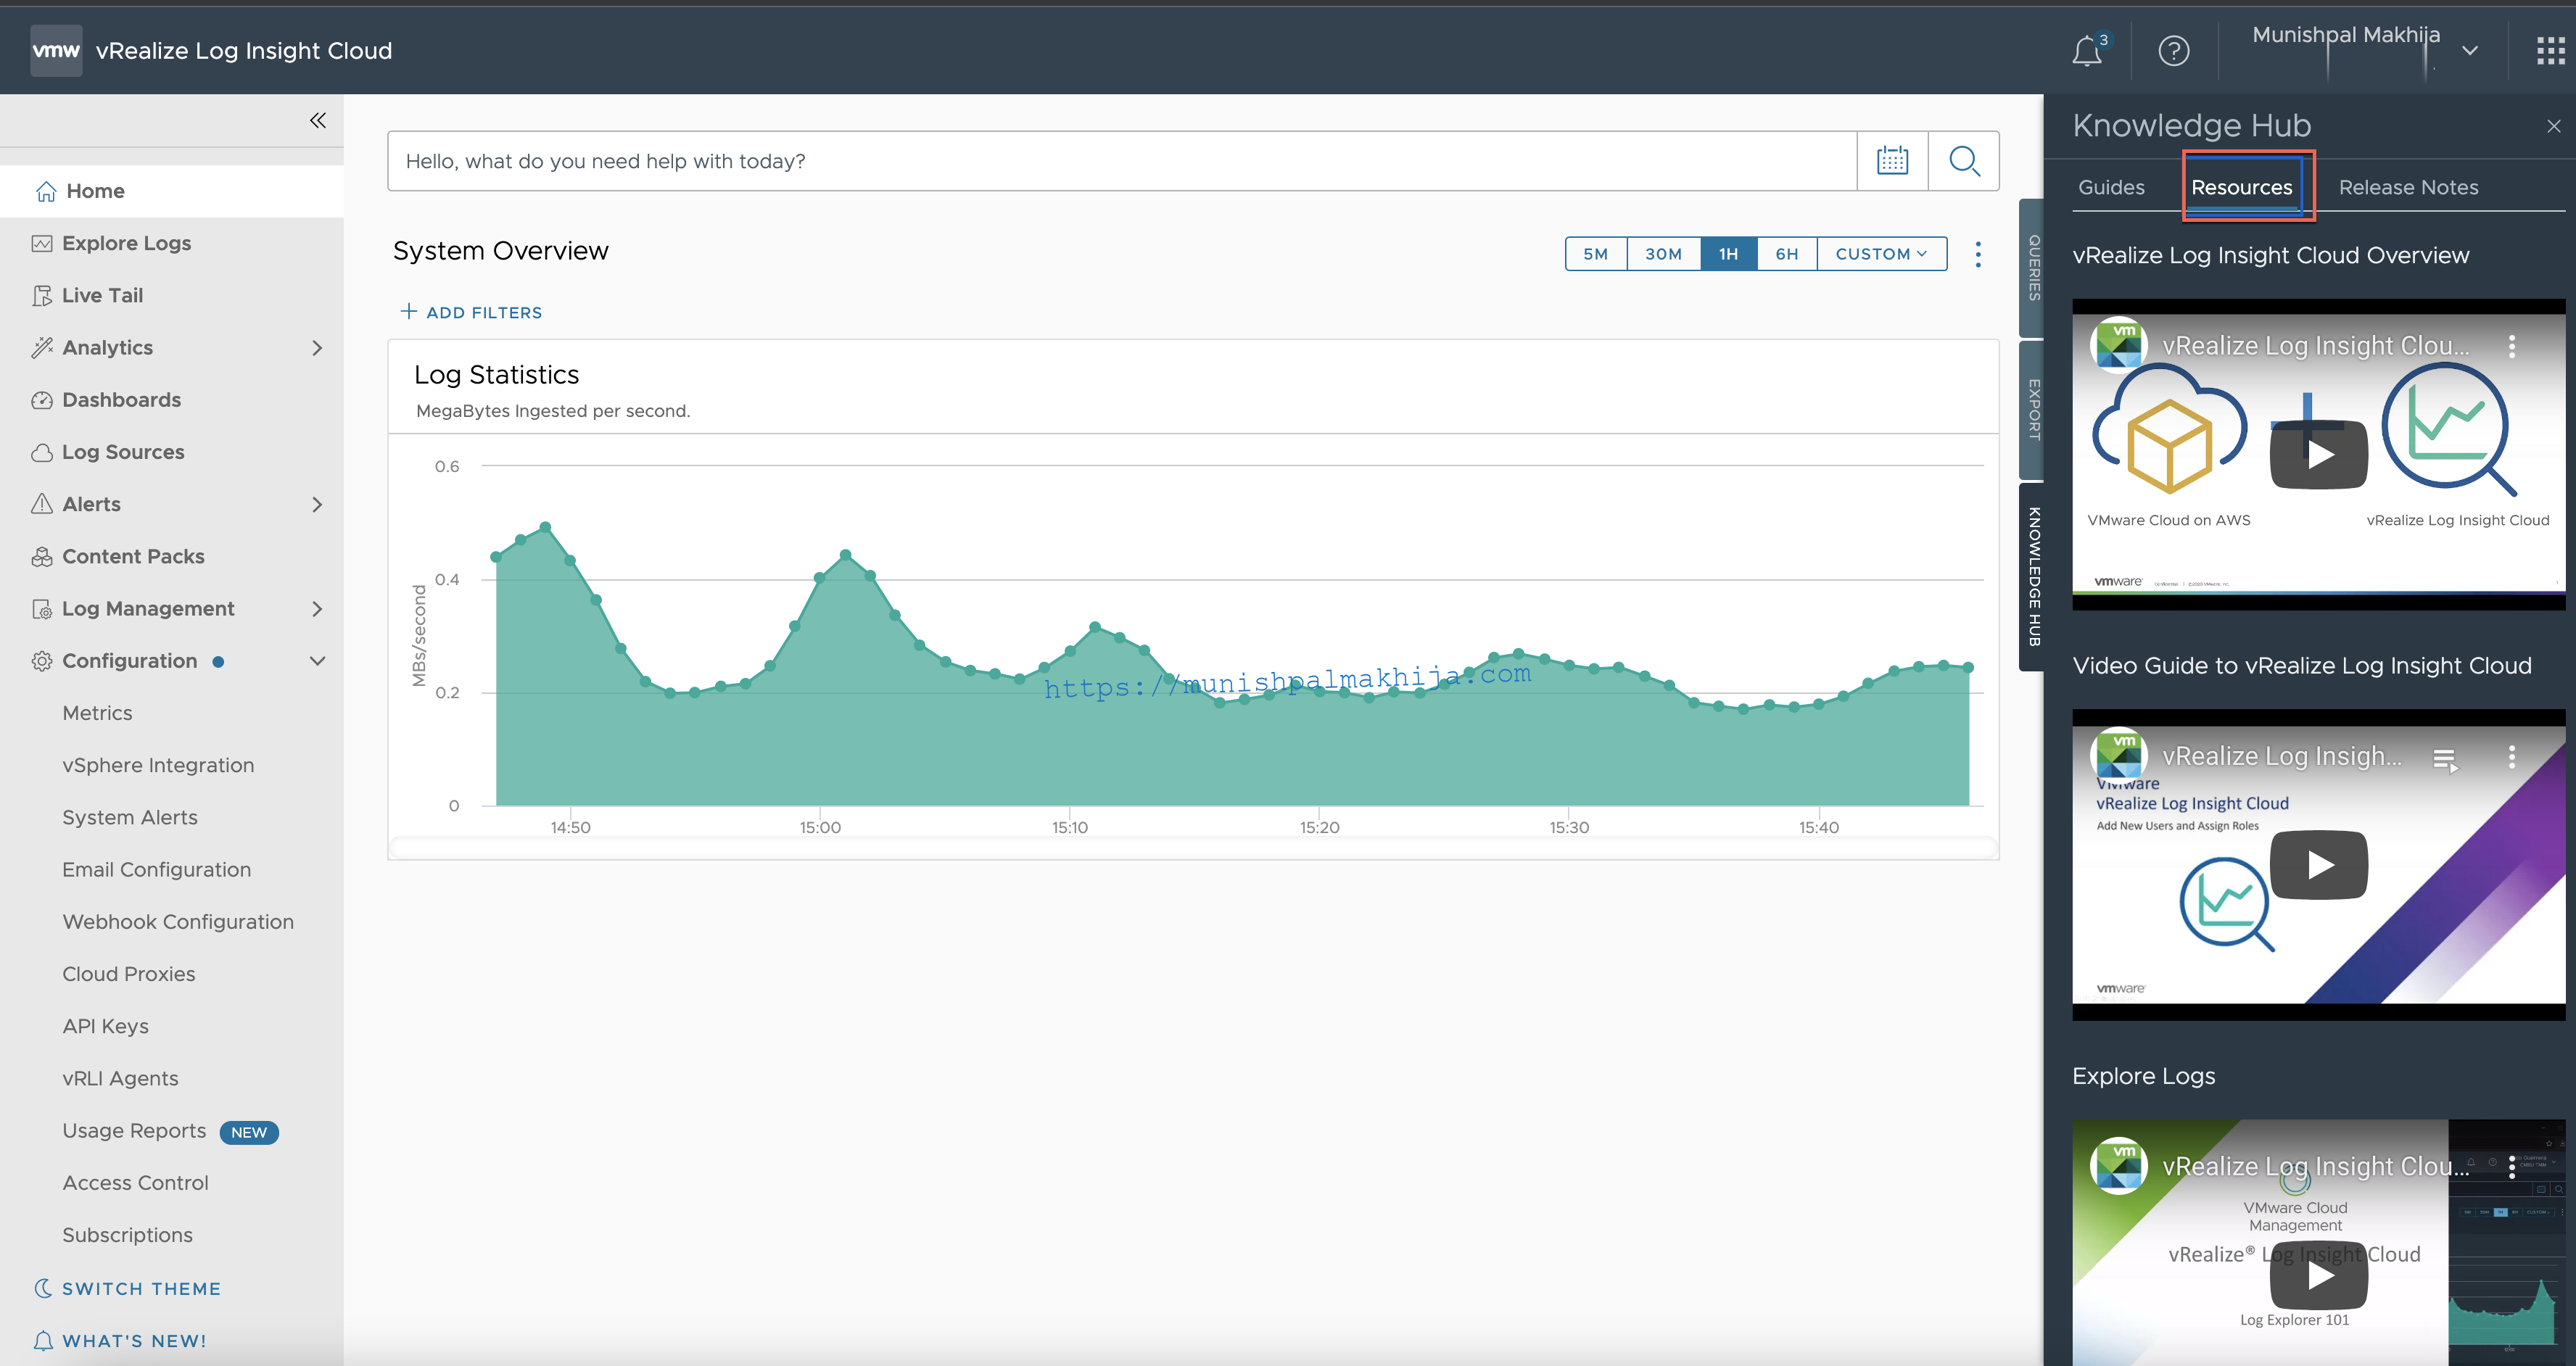Open Access Control page

click(135, 1183)
